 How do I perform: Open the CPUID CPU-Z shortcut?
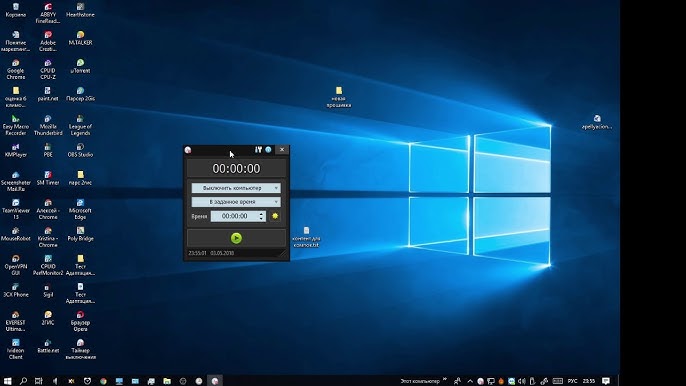(x=48, y=69)
